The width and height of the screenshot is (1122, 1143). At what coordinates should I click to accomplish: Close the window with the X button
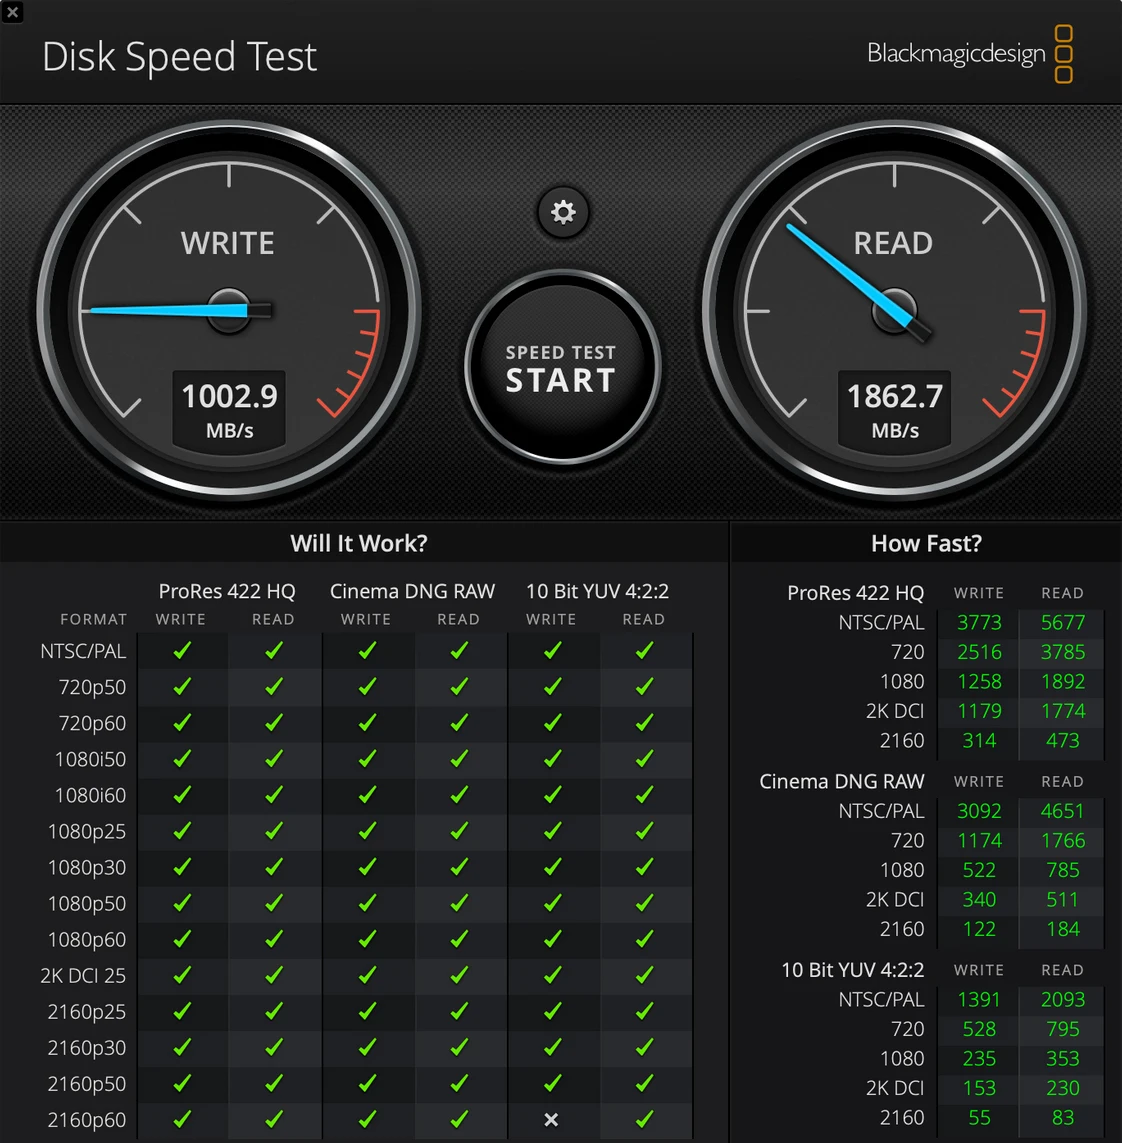tap(12, 12)
